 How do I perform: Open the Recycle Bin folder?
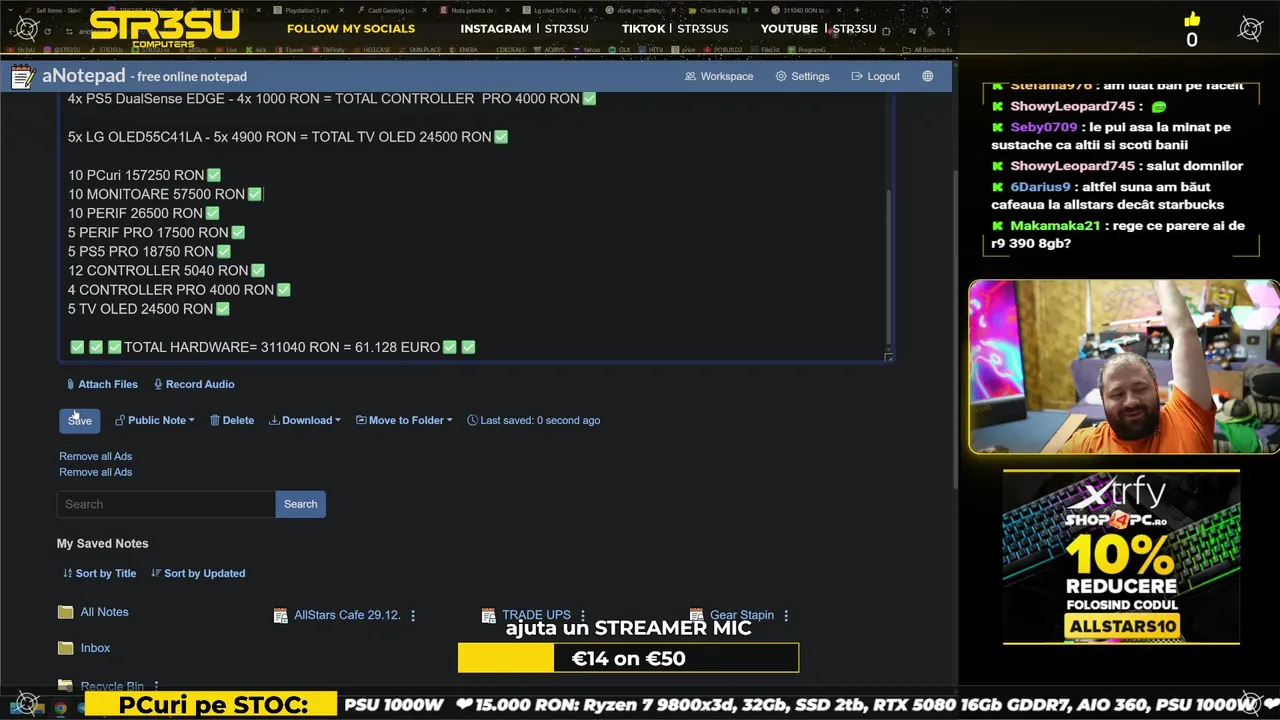click(x=101, y=686)
